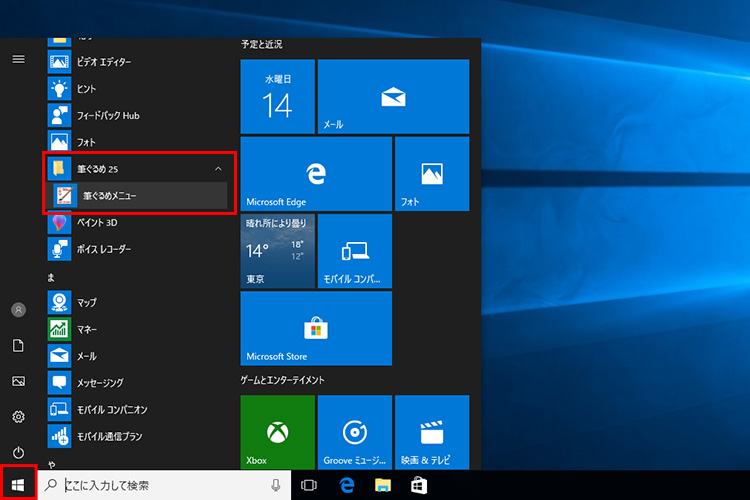Open the 映画 & テレビ tile
The height and width of the screenshot is (500, 750).
click(x=432, y=432)
